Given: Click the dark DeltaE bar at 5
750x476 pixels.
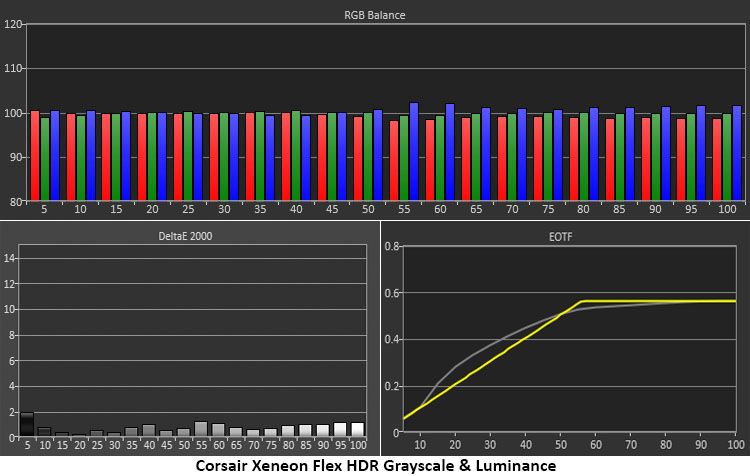Looking at the screenshot, I should pyautogui.click(x=27, y=424).
